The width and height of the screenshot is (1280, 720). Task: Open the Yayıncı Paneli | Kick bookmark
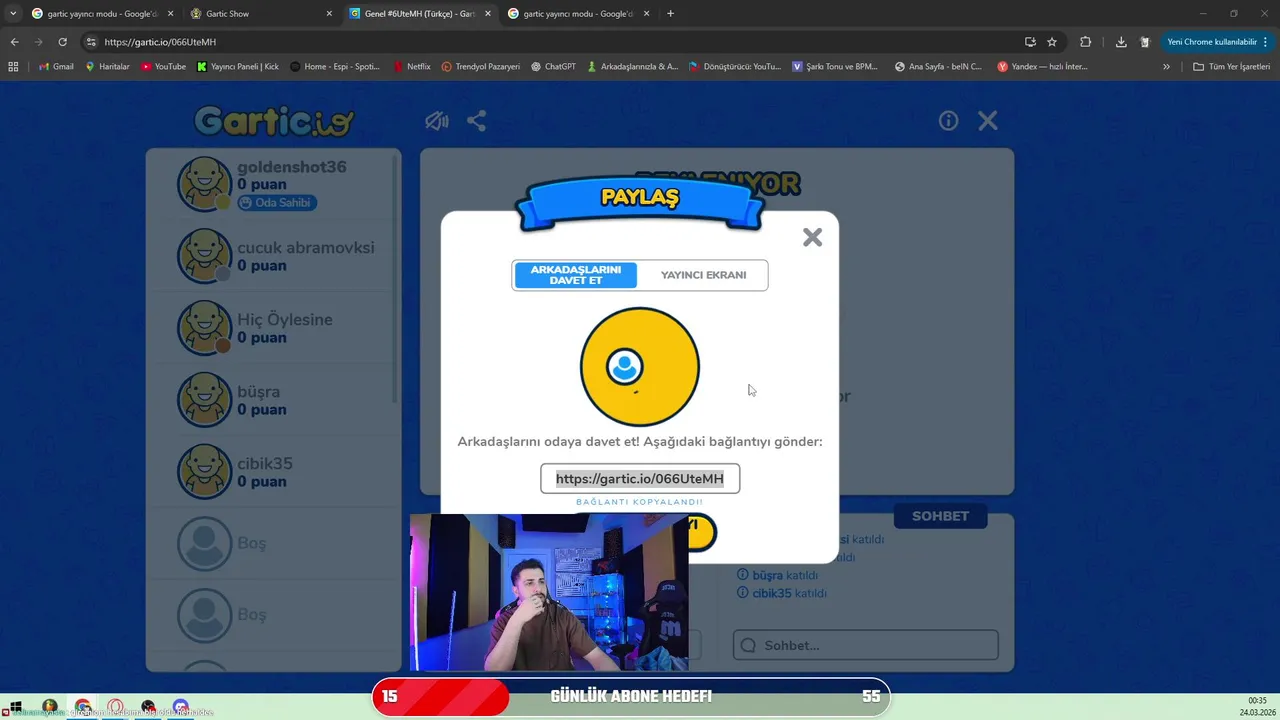coord(238,67)
